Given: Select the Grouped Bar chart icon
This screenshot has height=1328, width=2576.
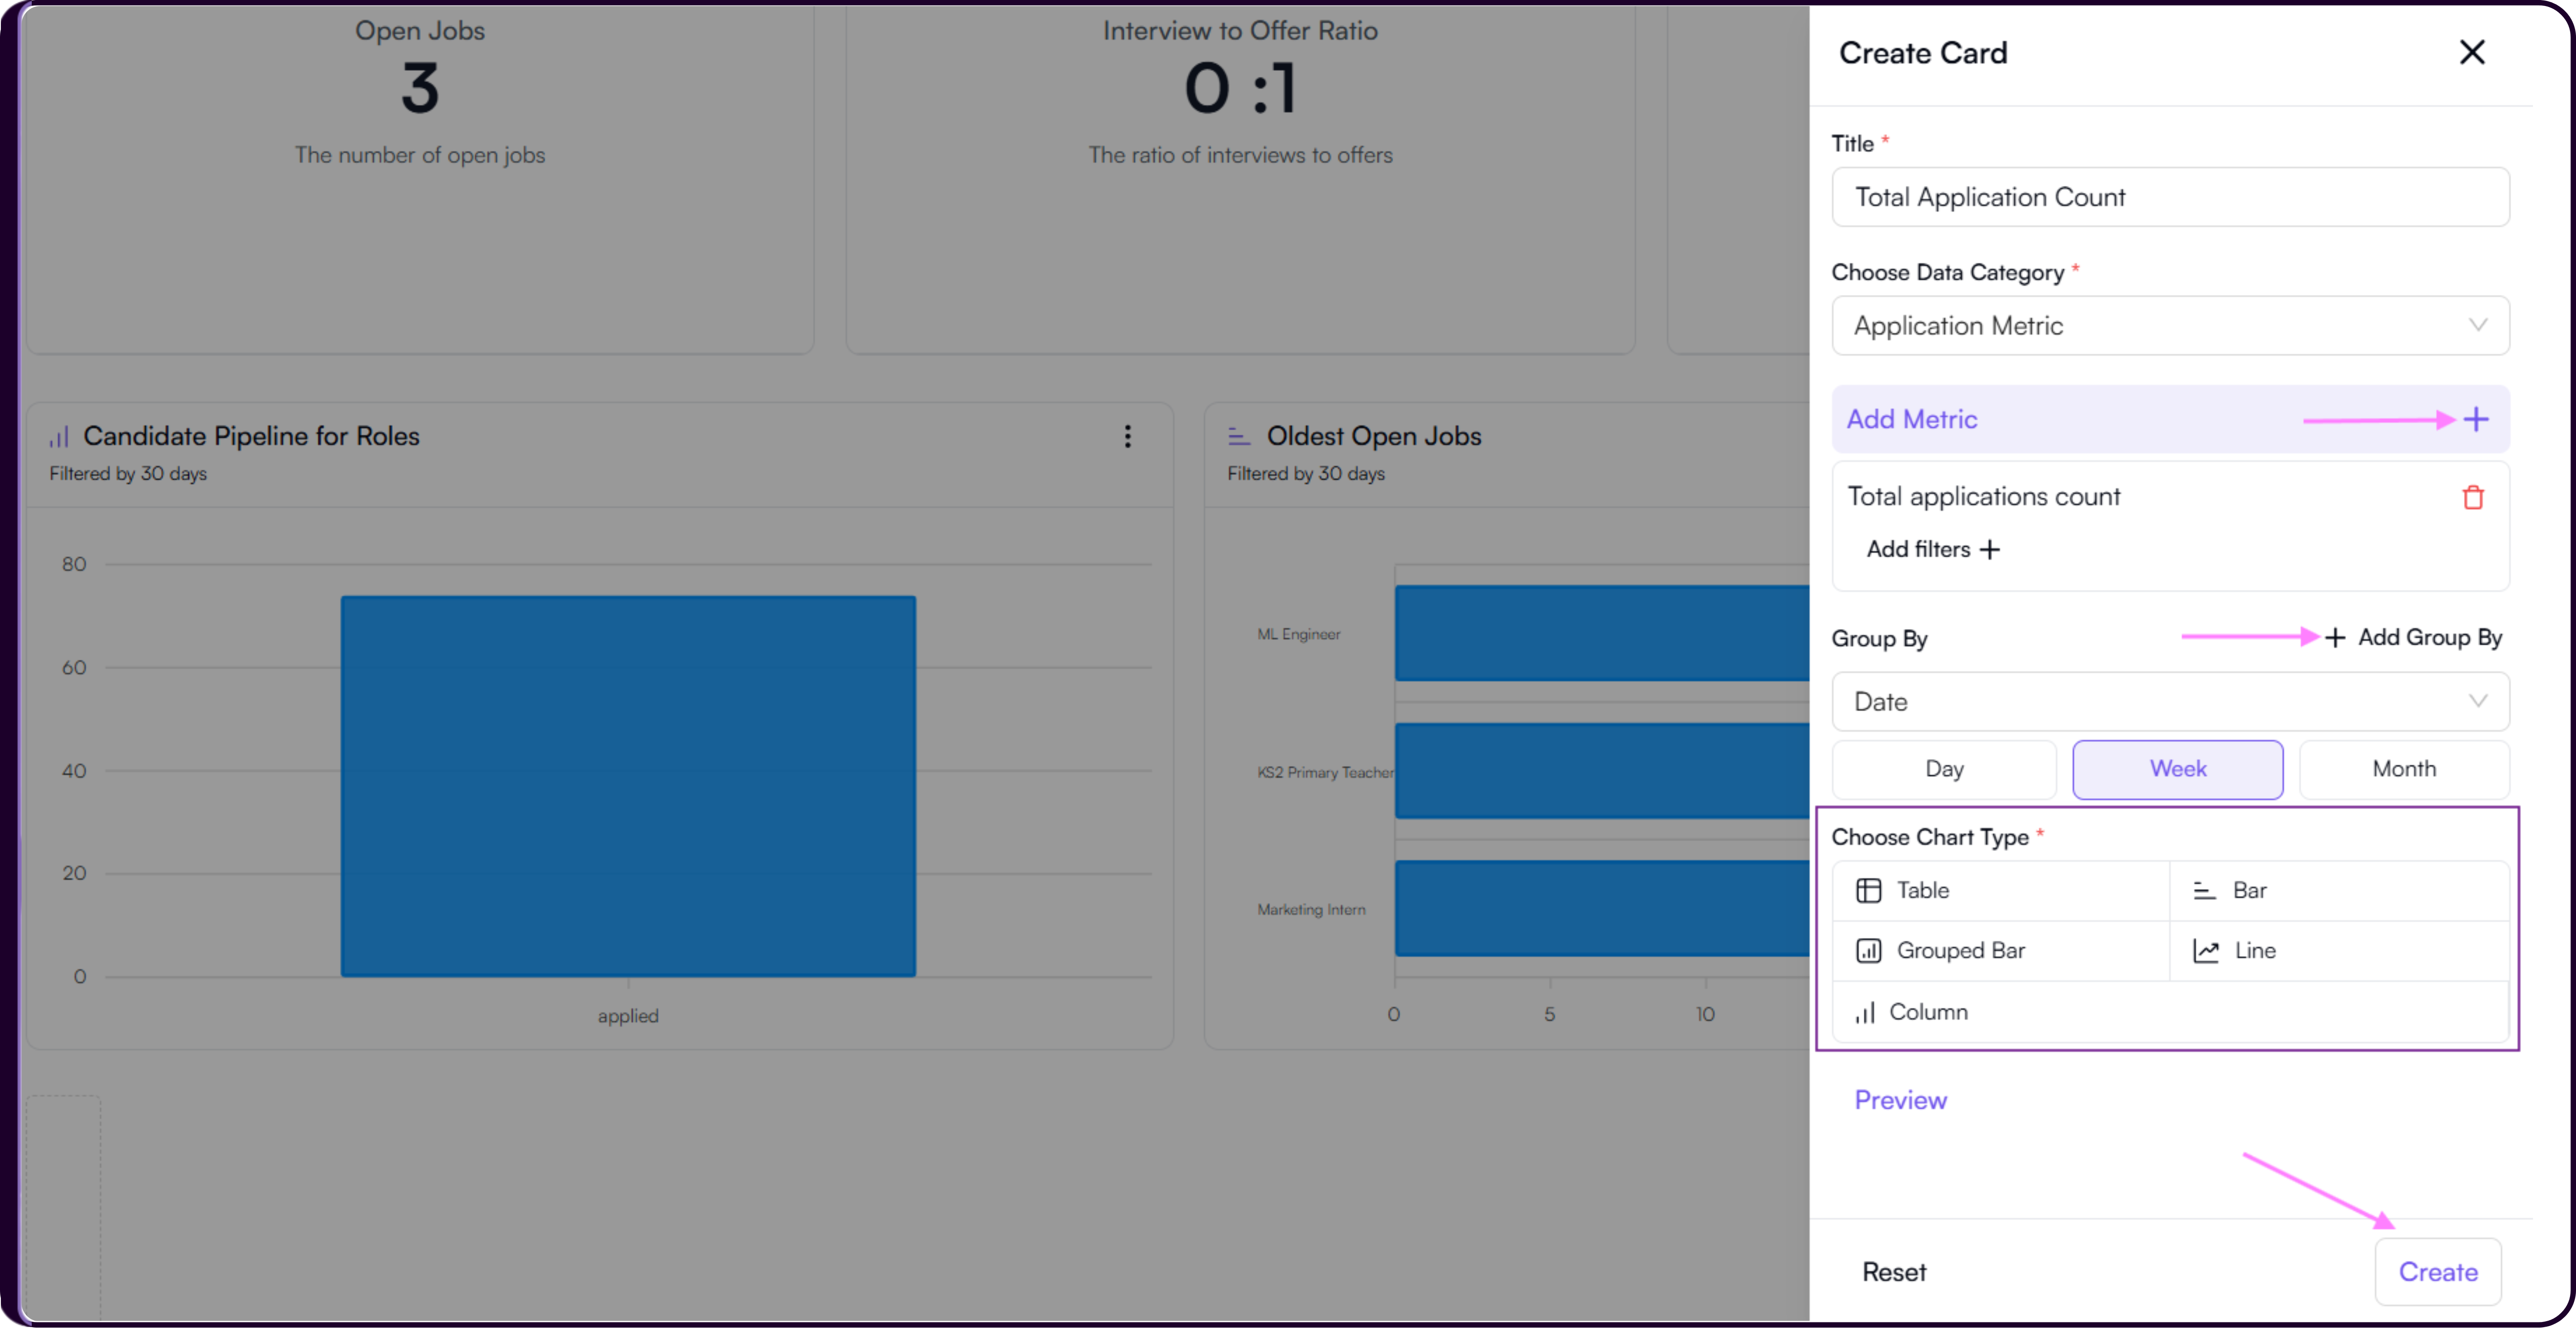Looking at the screenshot, I should (1868, 950).
